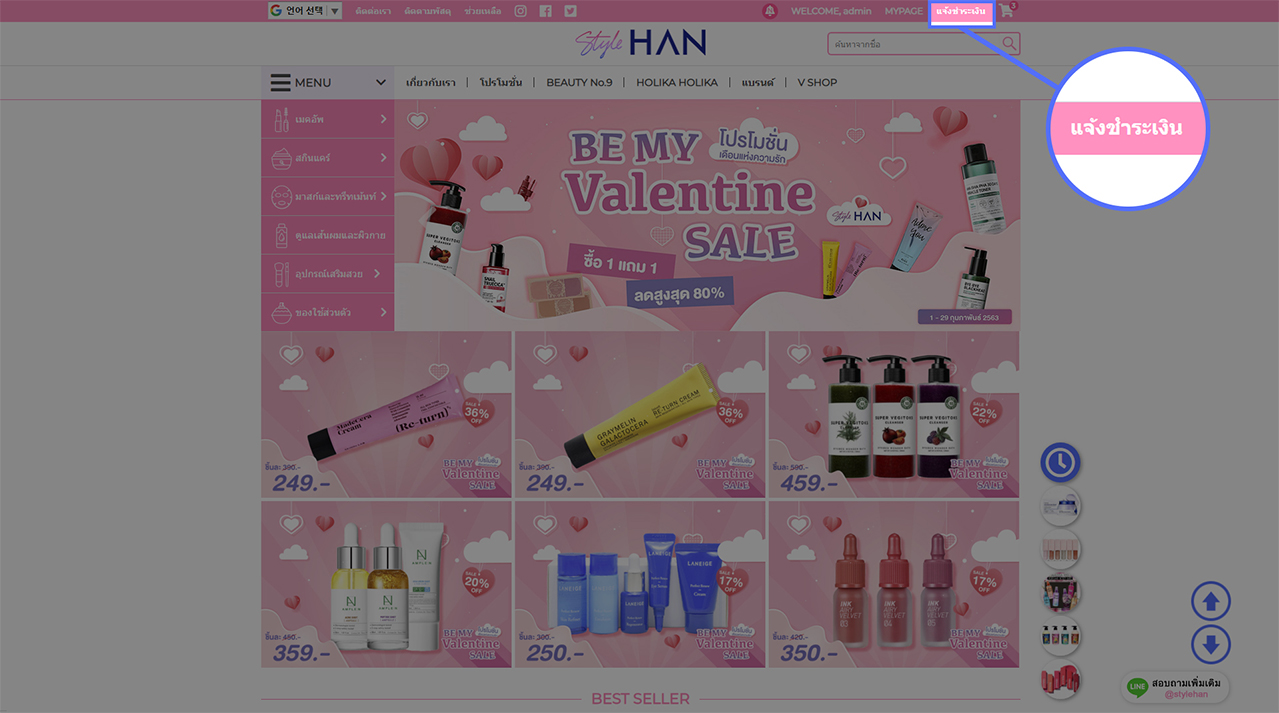This screenshot has height=713, width=1279.
Task: Click the ดูแลเส้นผมและผิวกาย category label
Action: click(x=341, y=235)
